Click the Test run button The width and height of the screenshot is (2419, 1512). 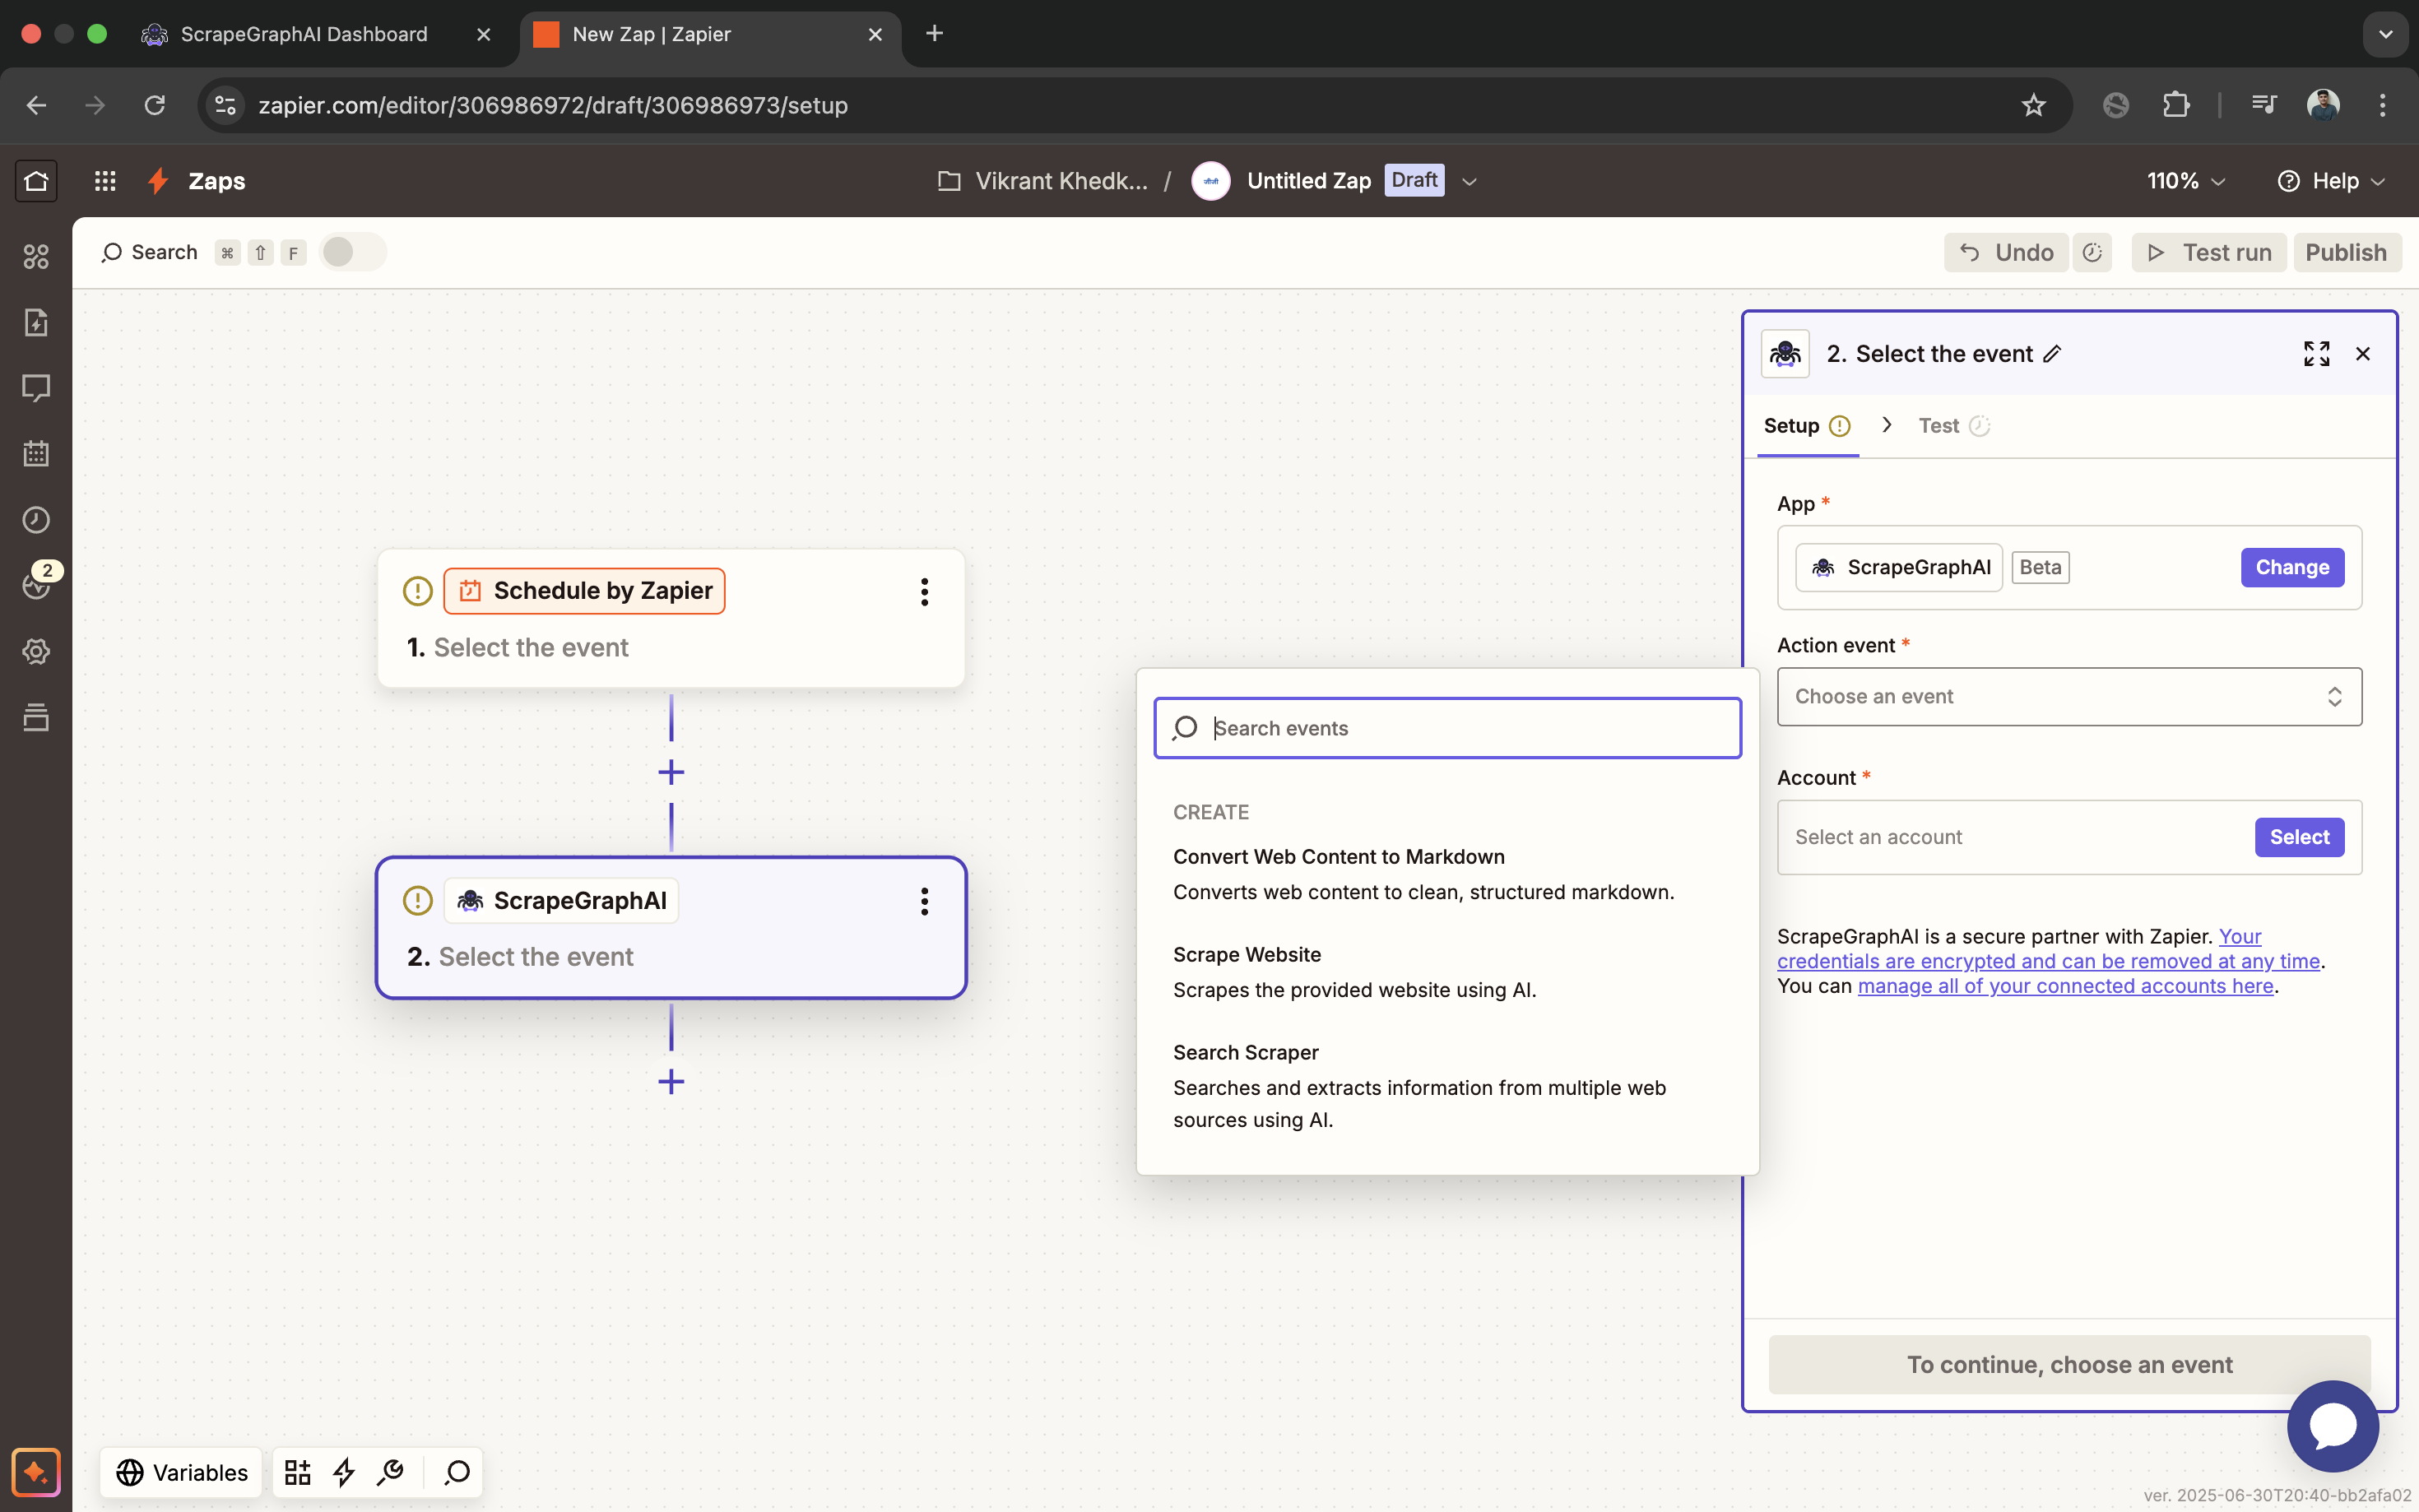pyautogui.click(x=2209, y=253)
